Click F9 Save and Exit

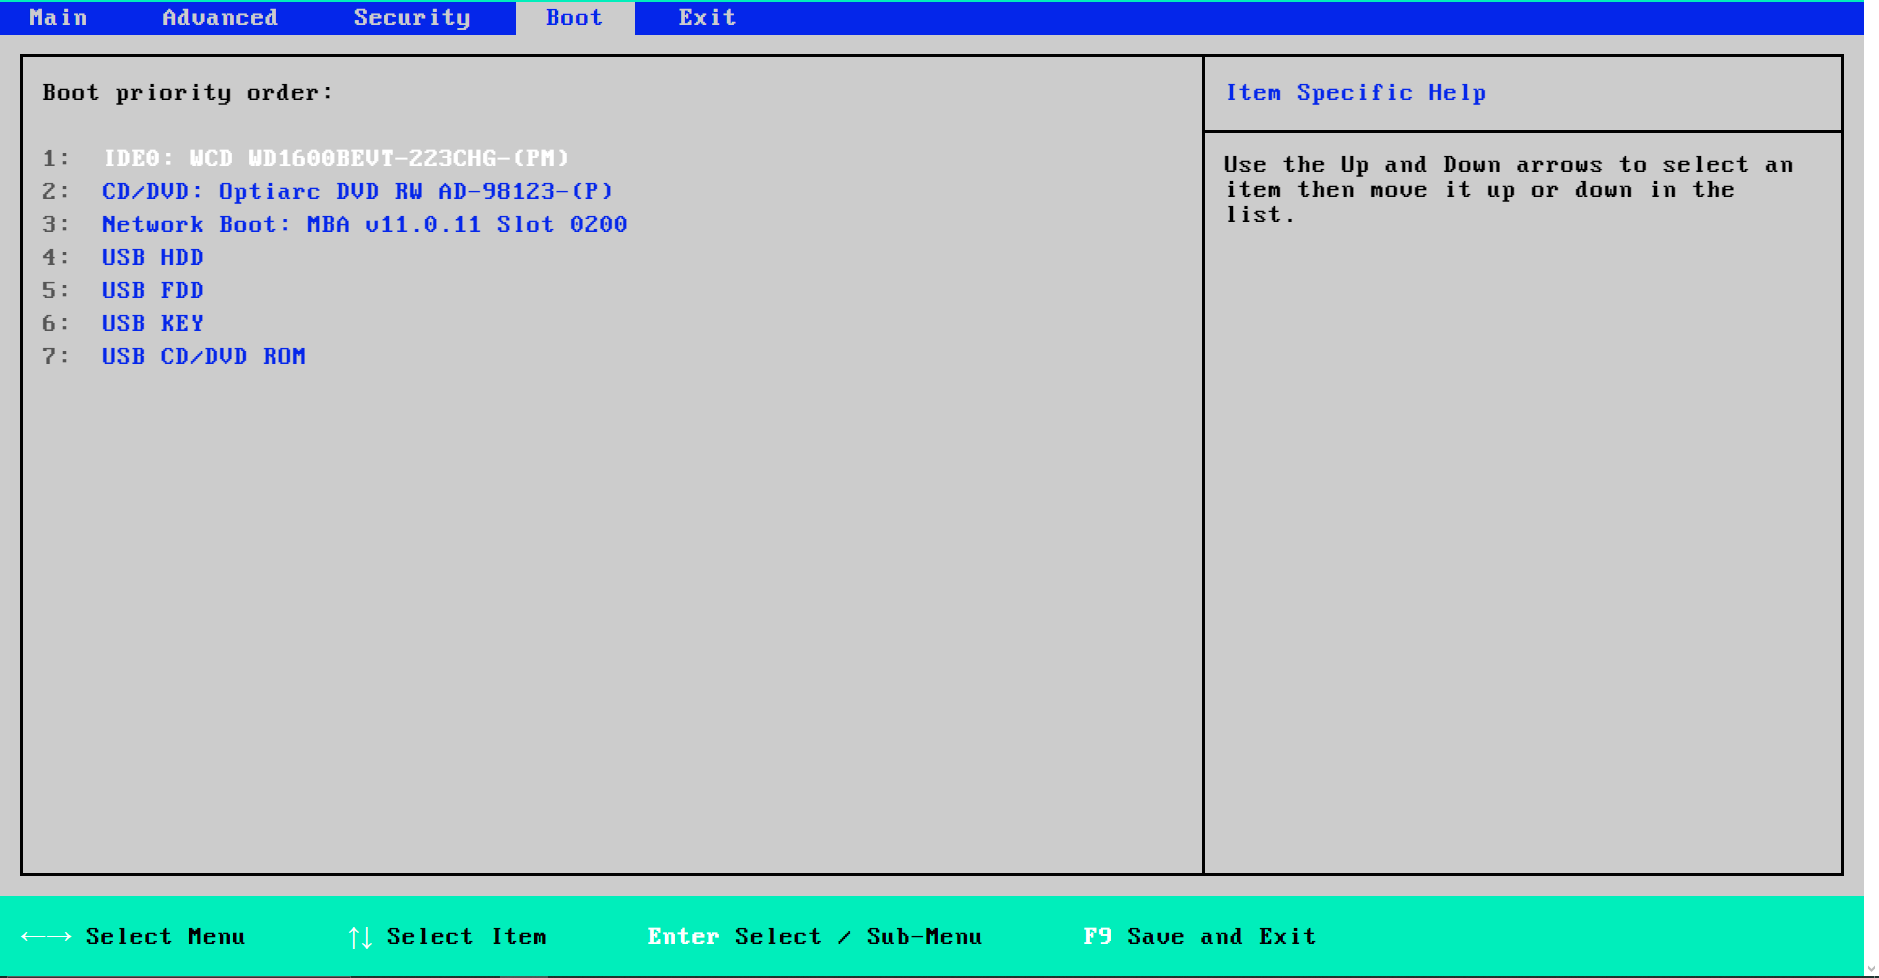[x=1200, y=937]
